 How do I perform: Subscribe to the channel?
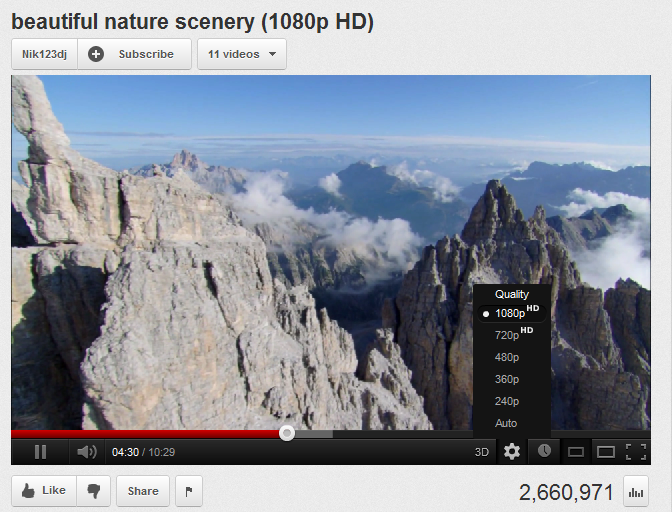point(134,54)
